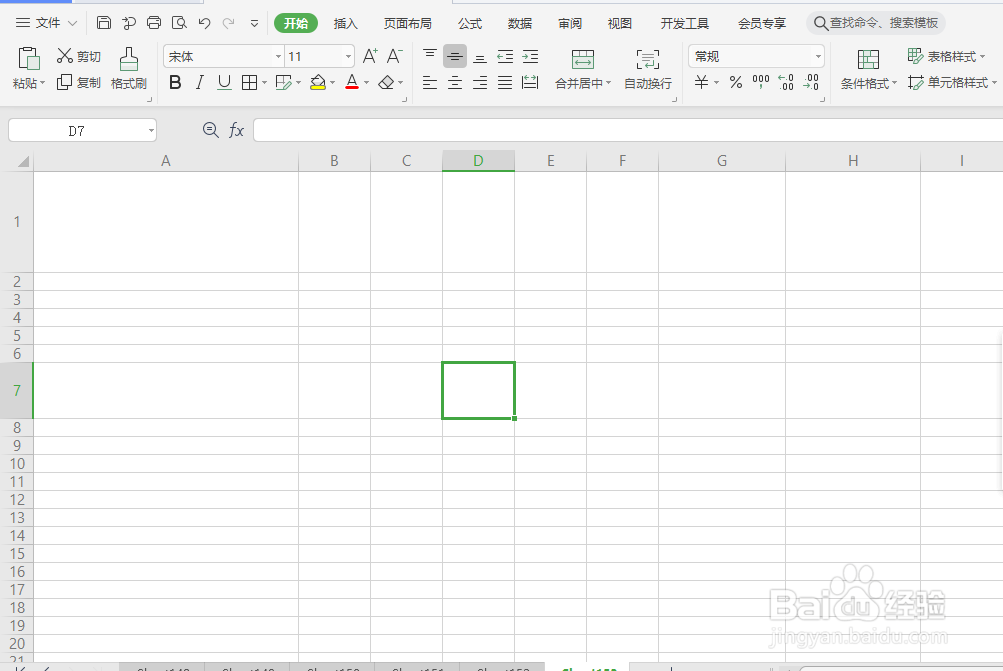This screenshot has height=671, width=1003.
Task: Toggle 自动换行 wrap text
Action: [x=648, y=68]
